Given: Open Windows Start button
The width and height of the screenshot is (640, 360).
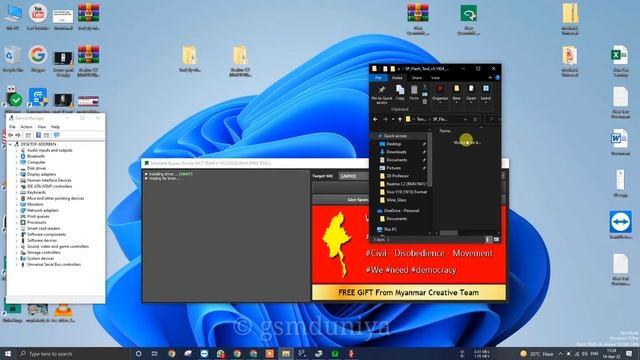Looking at the screenshot, I should point(8,353).
